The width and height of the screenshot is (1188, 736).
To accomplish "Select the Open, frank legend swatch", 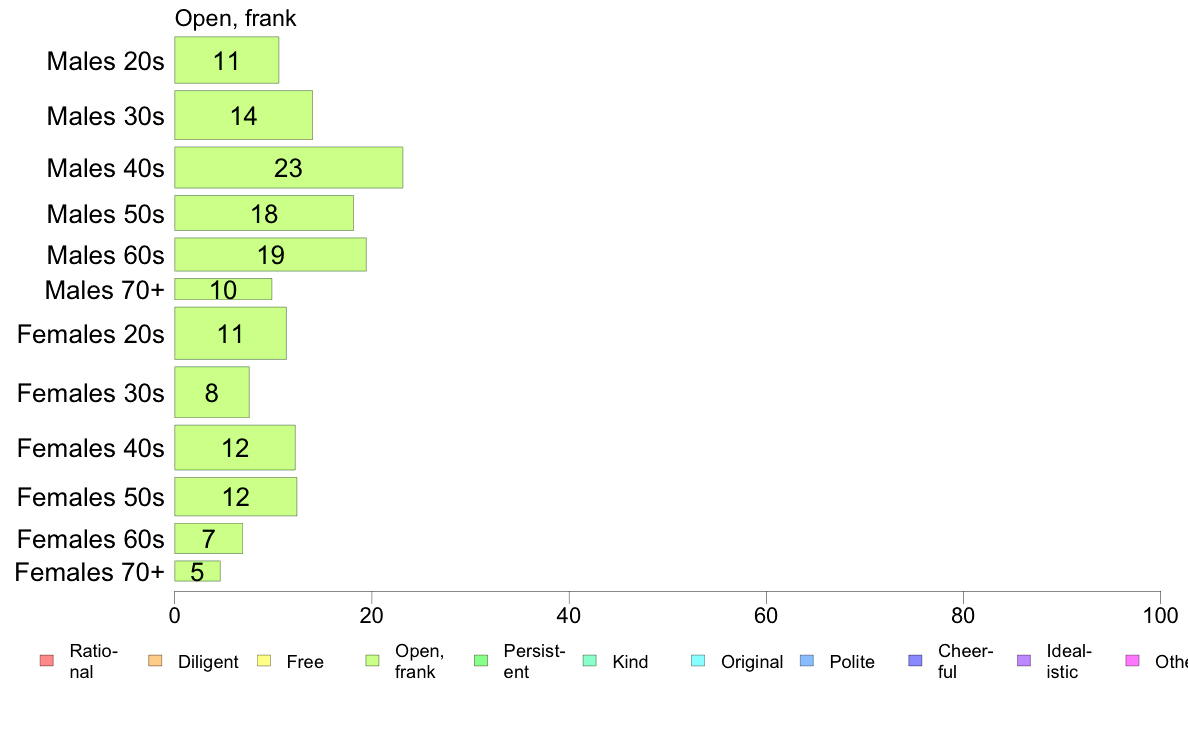I will 372,661.
